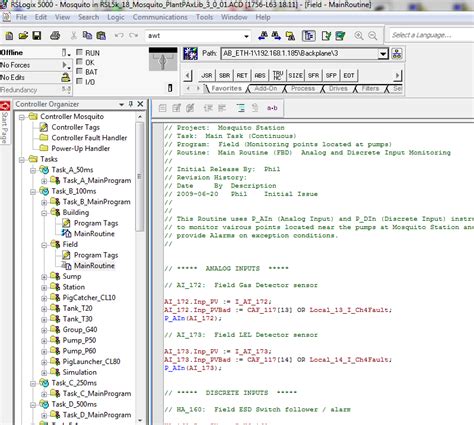Open the search text dropdown showing awt
The width and height of the screenshot is (474, 425).
[x=246, y=36]
